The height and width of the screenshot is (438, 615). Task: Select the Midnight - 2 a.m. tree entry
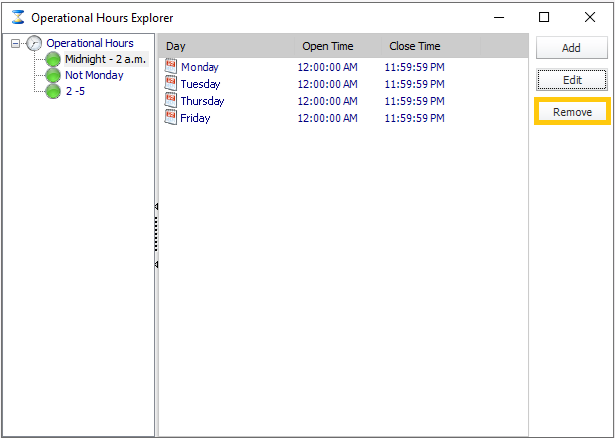[106, 59]
